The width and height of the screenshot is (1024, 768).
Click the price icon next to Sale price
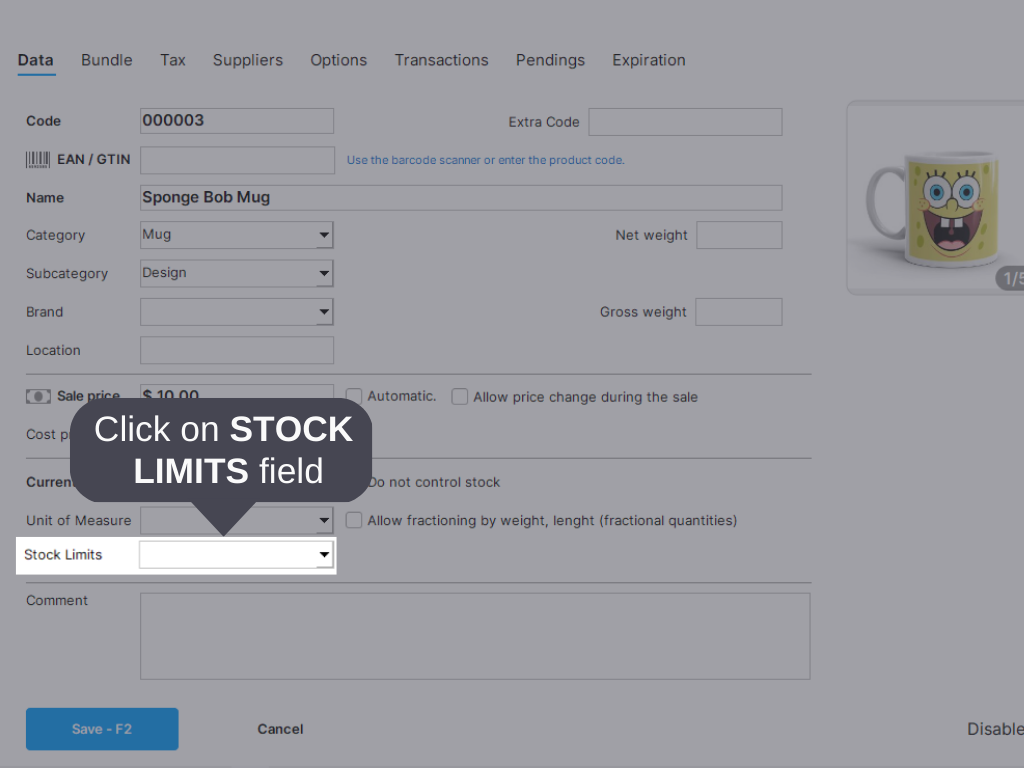pyautogui.click(x=38, y=395)
